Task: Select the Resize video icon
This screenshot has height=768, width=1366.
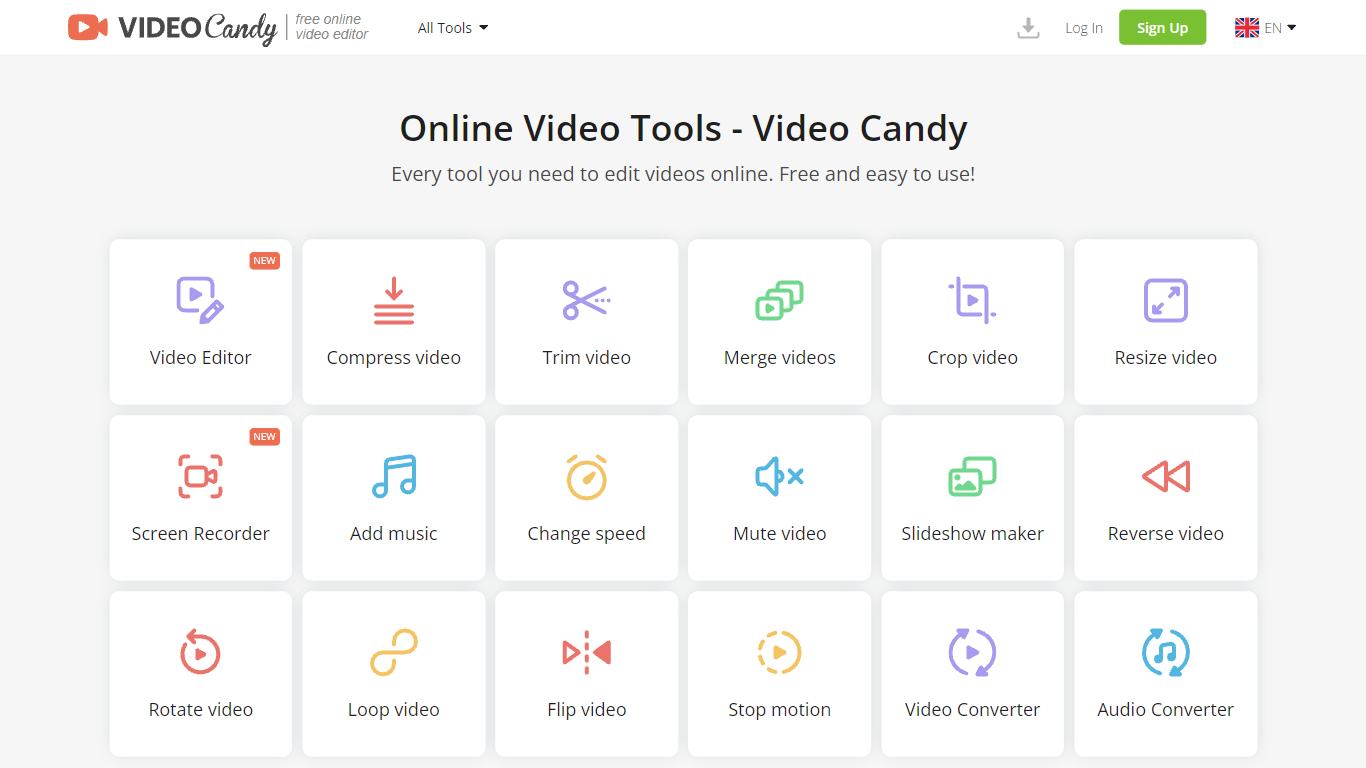Action: 1165,300
